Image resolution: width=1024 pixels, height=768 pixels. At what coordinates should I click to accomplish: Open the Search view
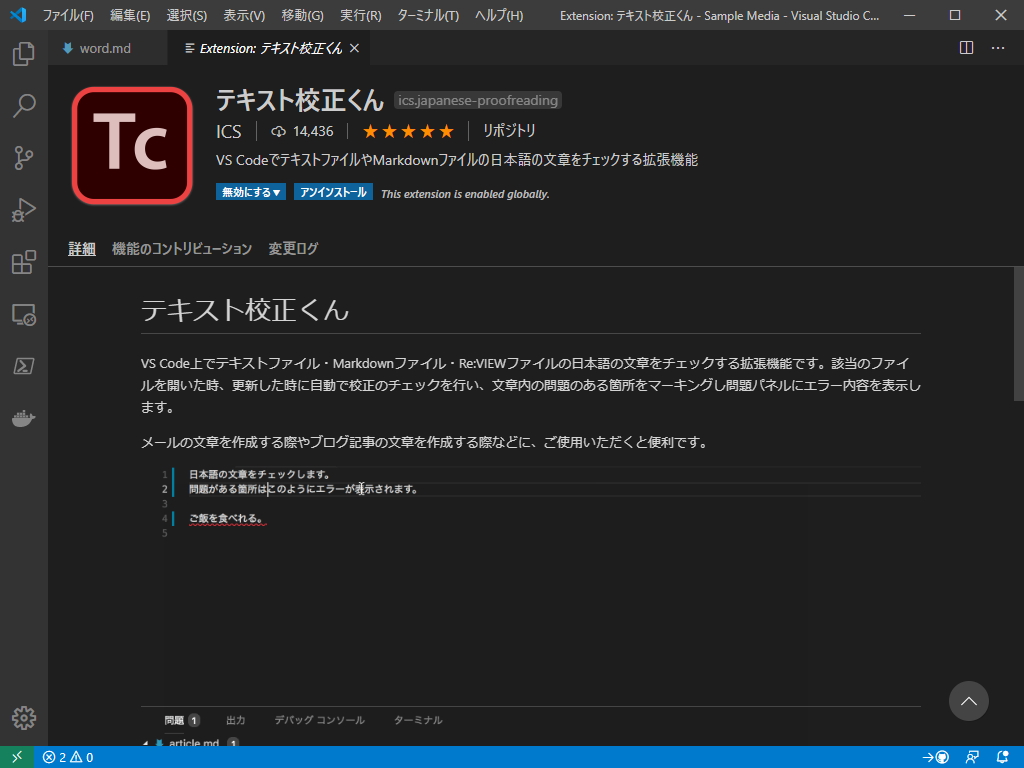pos(22,106)
